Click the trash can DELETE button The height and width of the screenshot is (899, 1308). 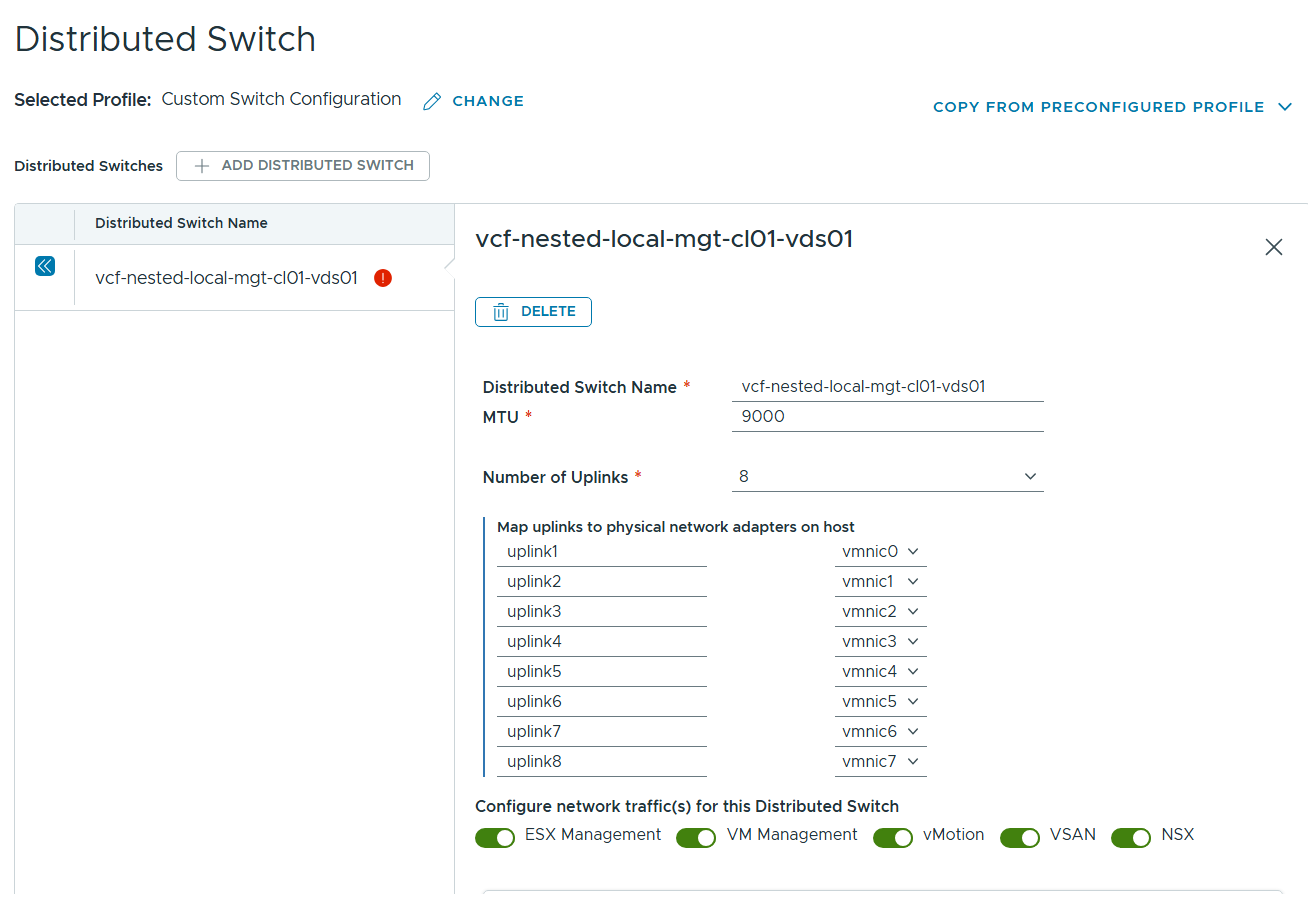pyautogui.click(x=533, y=312)
